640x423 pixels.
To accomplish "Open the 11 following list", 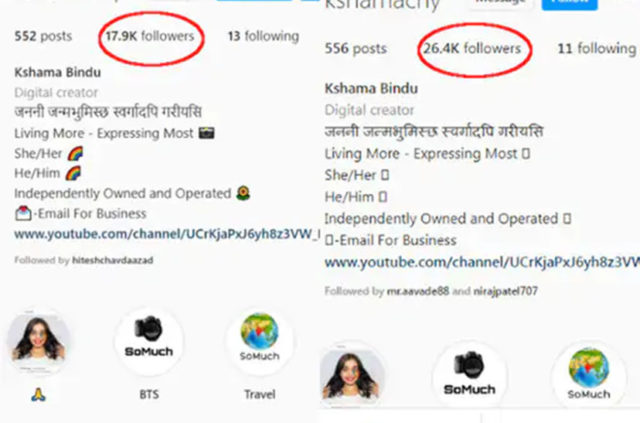I will pyautogui.click(x=597, y=49).
